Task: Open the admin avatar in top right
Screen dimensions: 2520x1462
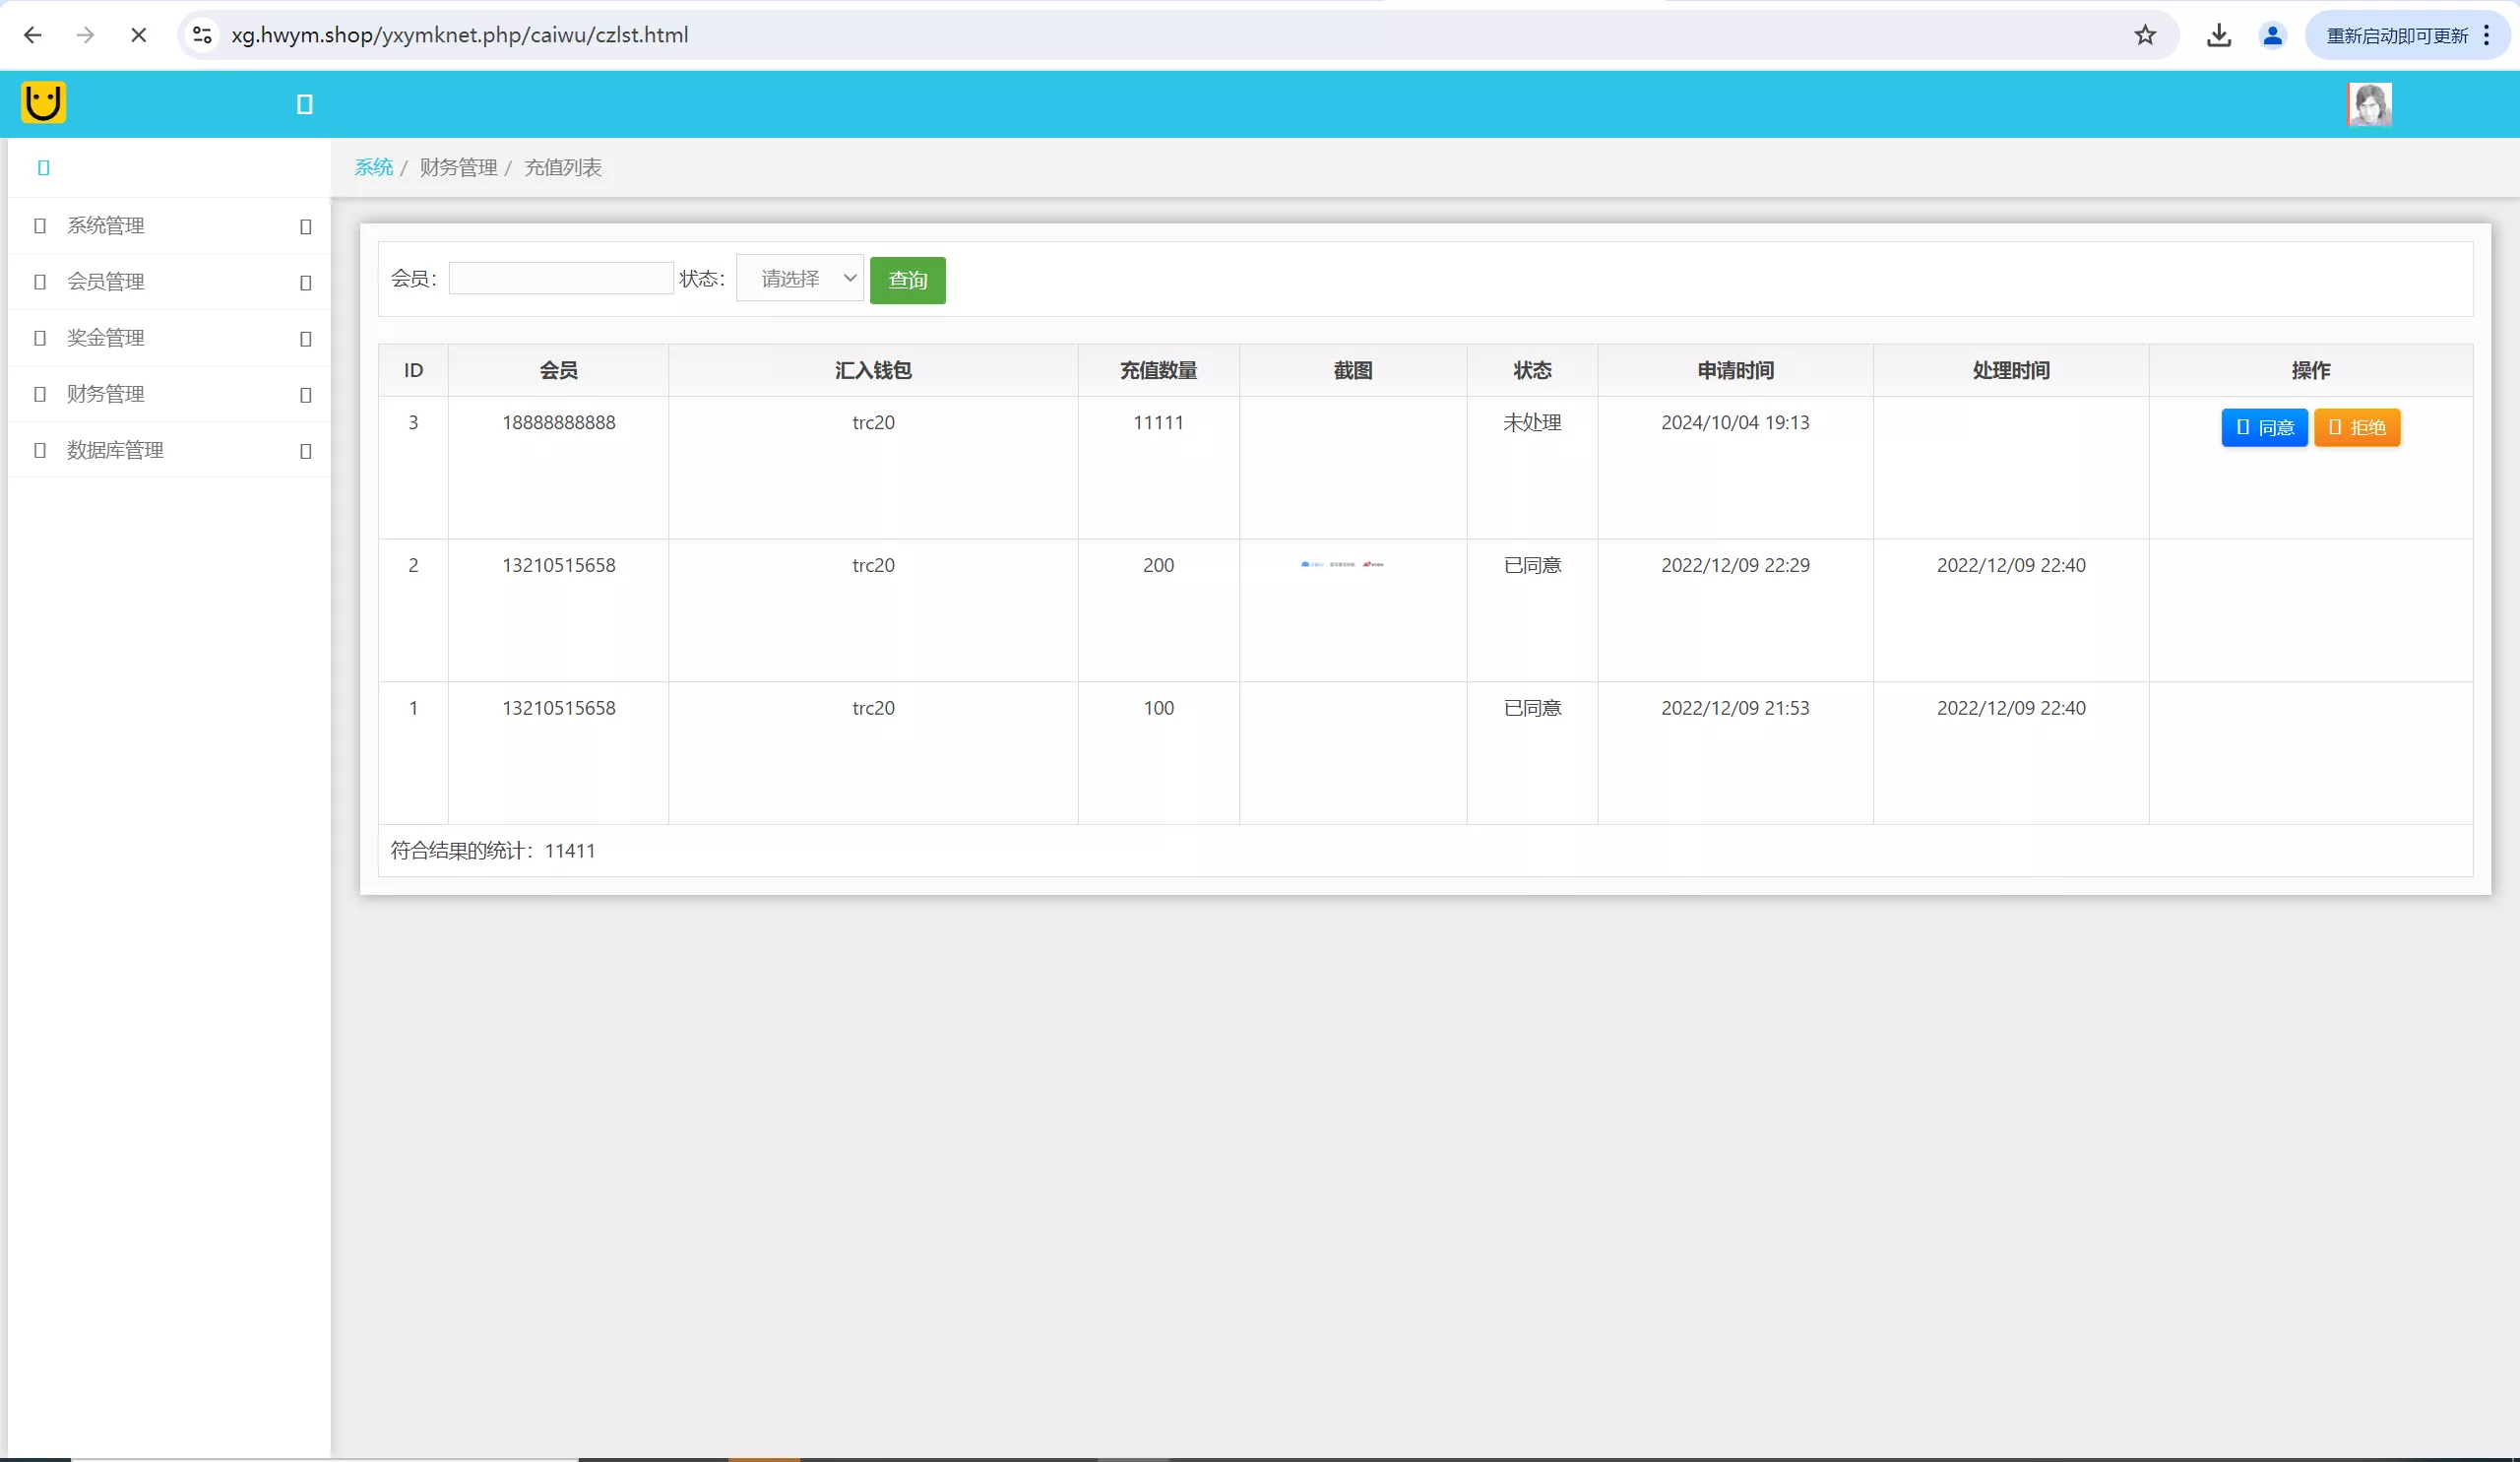Action: click(2369, 104)
